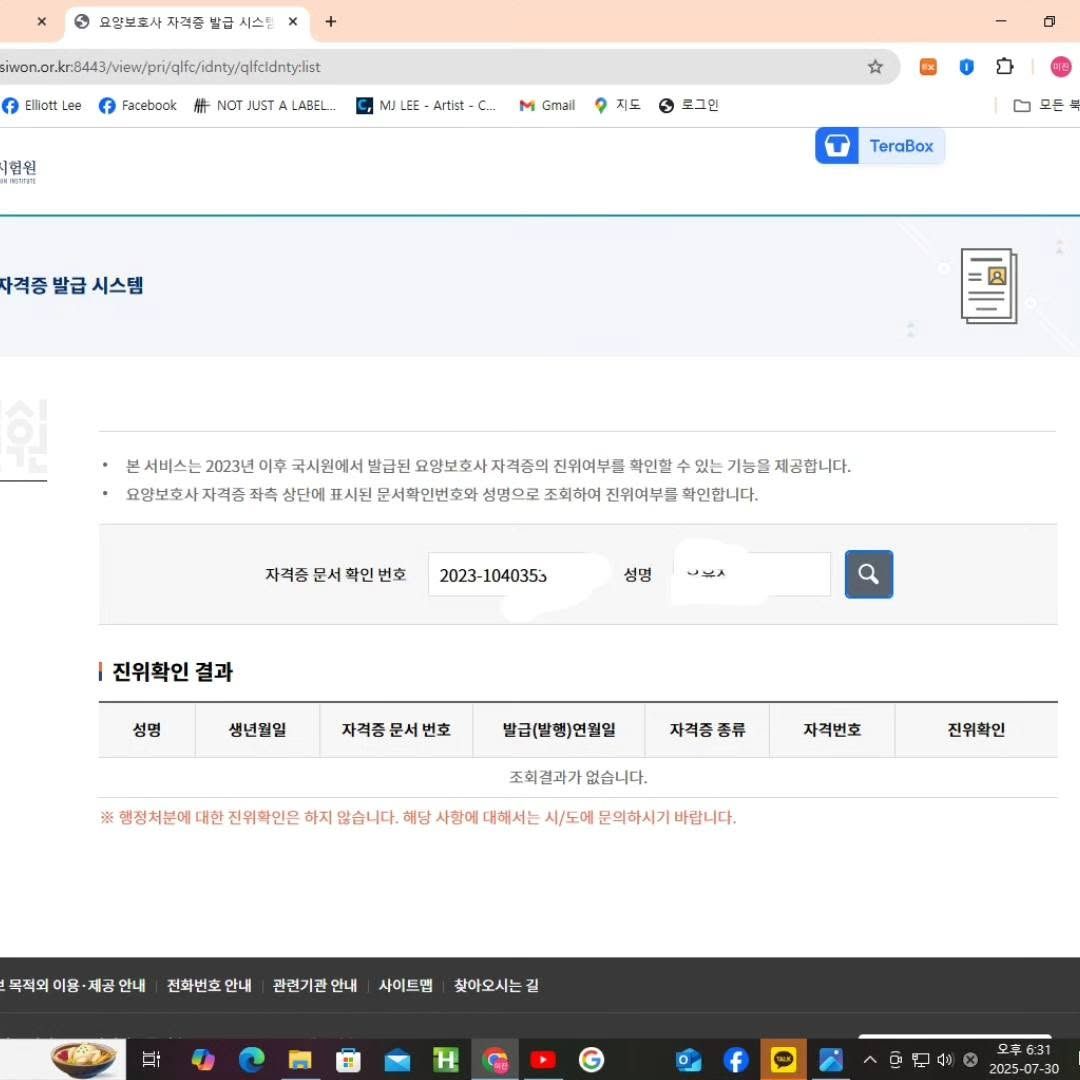Open Task View on the taskbar
The image size is (1080, 1080).
coord(151,1059)
